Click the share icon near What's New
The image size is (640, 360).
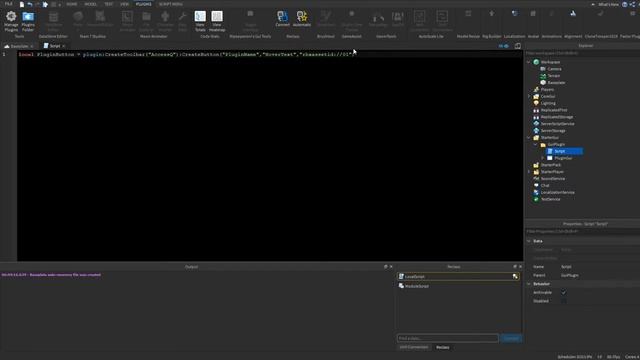point(632,4)
